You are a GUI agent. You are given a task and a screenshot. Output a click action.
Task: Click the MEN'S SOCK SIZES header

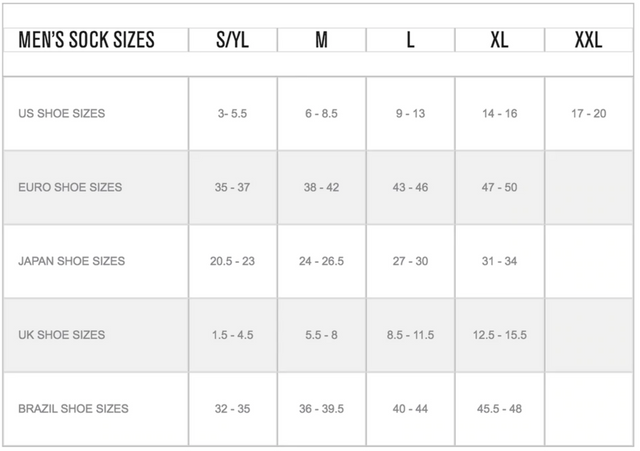tap(87, 40)
